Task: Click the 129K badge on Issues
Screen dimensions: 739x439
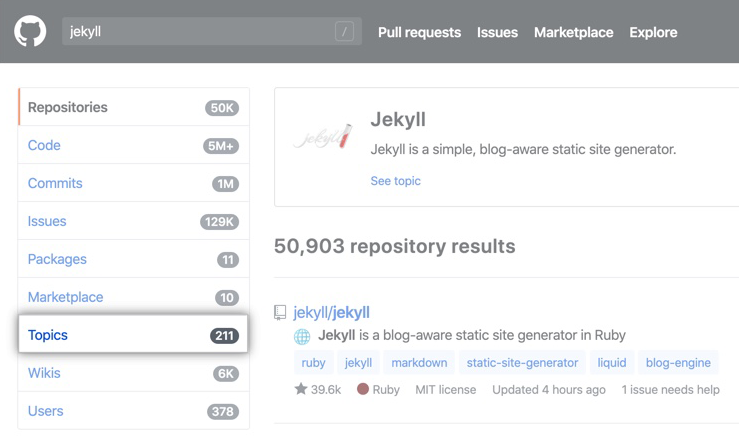Action: (220, 222)
